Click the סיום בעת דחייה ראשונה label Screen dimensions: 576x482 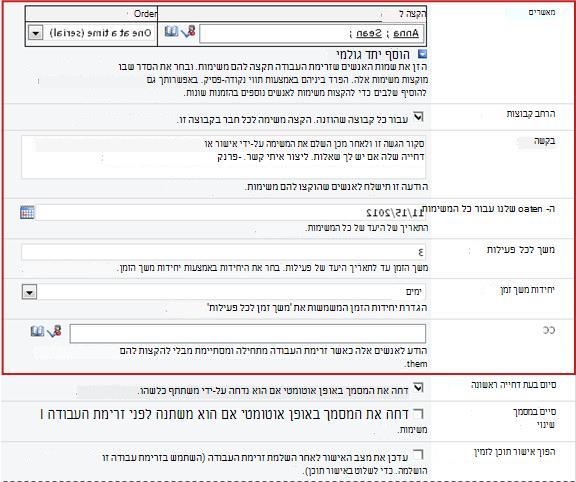click(514, 385)
